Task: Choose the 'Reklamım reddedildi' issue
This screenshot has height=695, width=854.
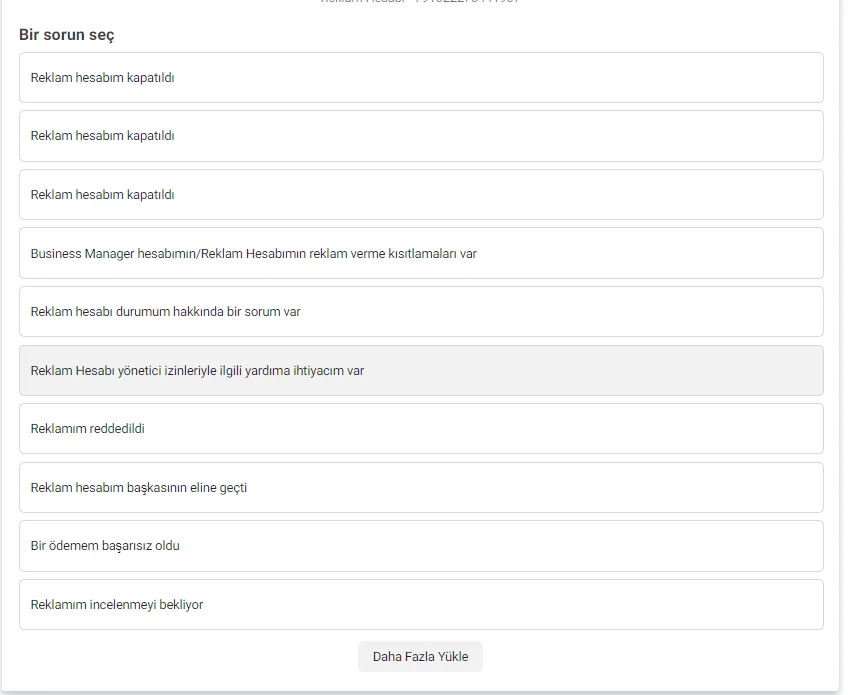Action: click(x=420, y=429)
